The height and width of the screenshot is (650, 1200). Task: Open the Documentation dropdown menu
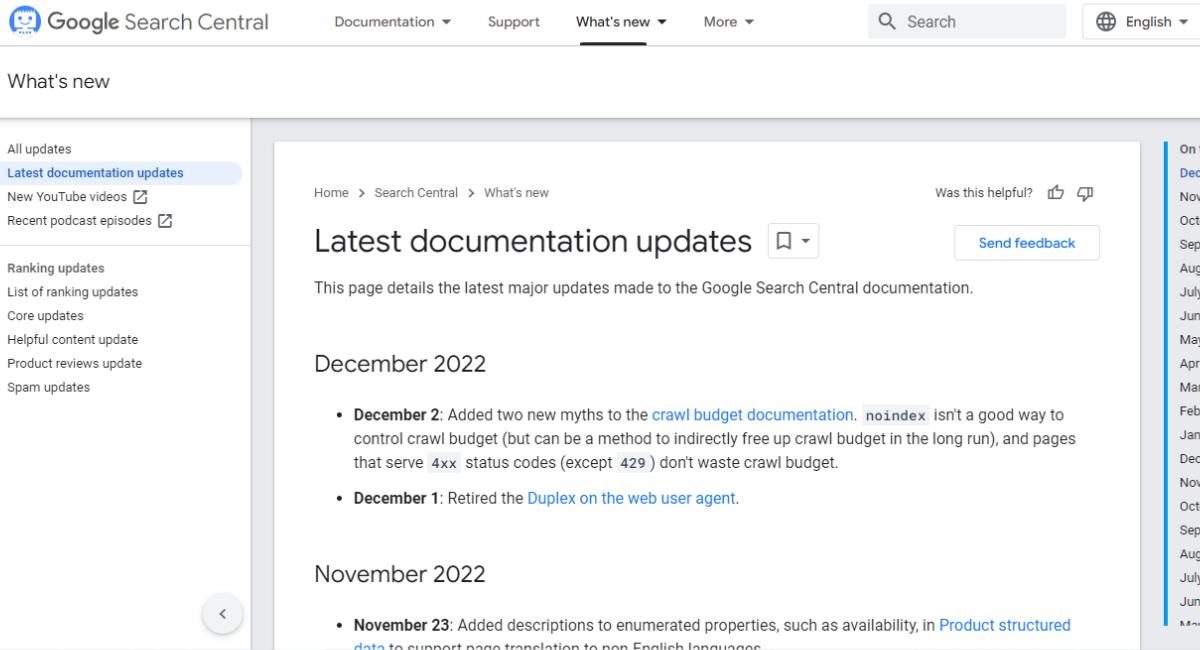(x=393, y=22)
